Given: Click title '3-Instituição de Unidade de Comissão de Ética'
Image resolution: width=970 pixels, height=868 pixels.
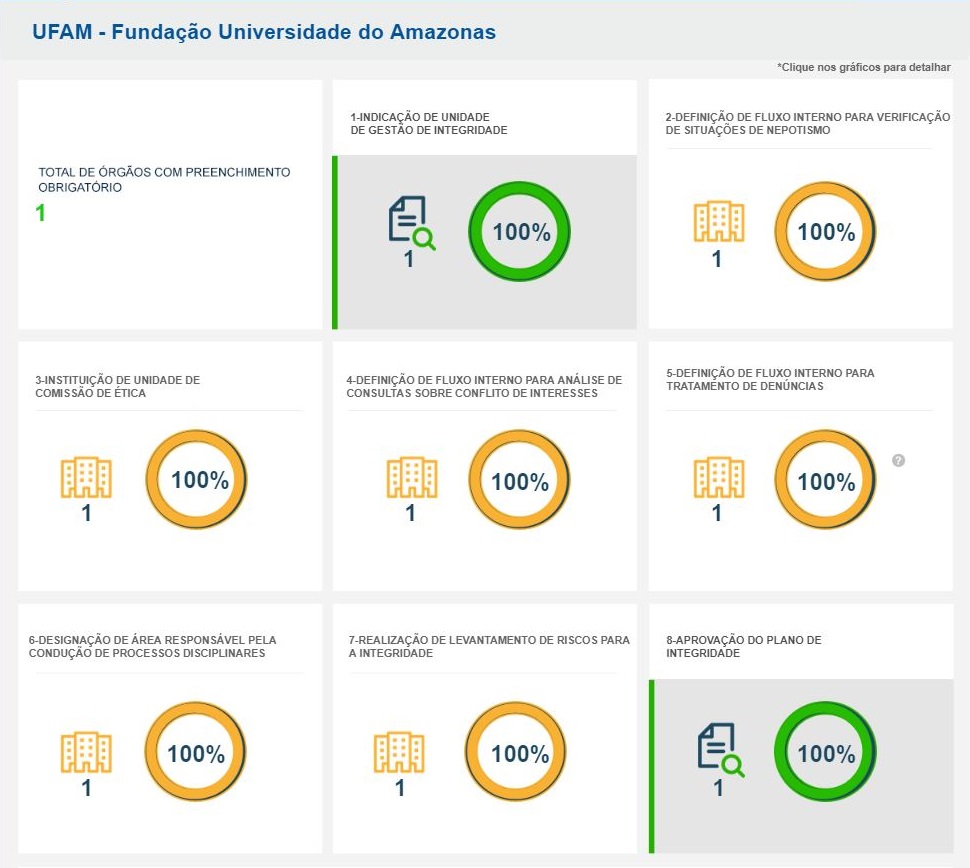Looking at the screenshot, I should (x=118, y=386).
